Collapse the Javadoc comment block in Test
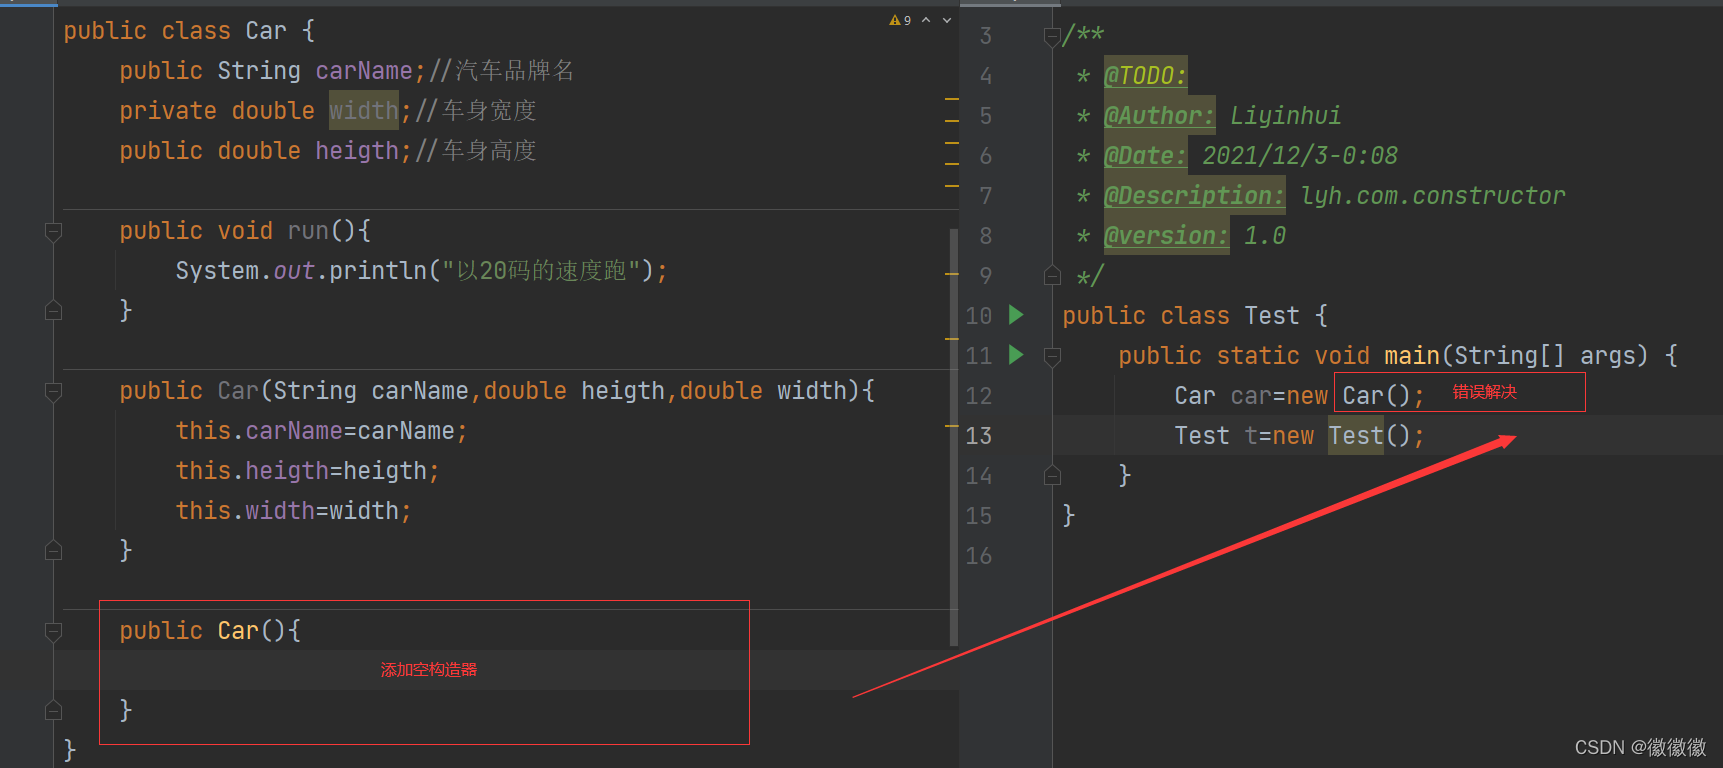The image size is (1723, 768). (x=1052, y=37)
